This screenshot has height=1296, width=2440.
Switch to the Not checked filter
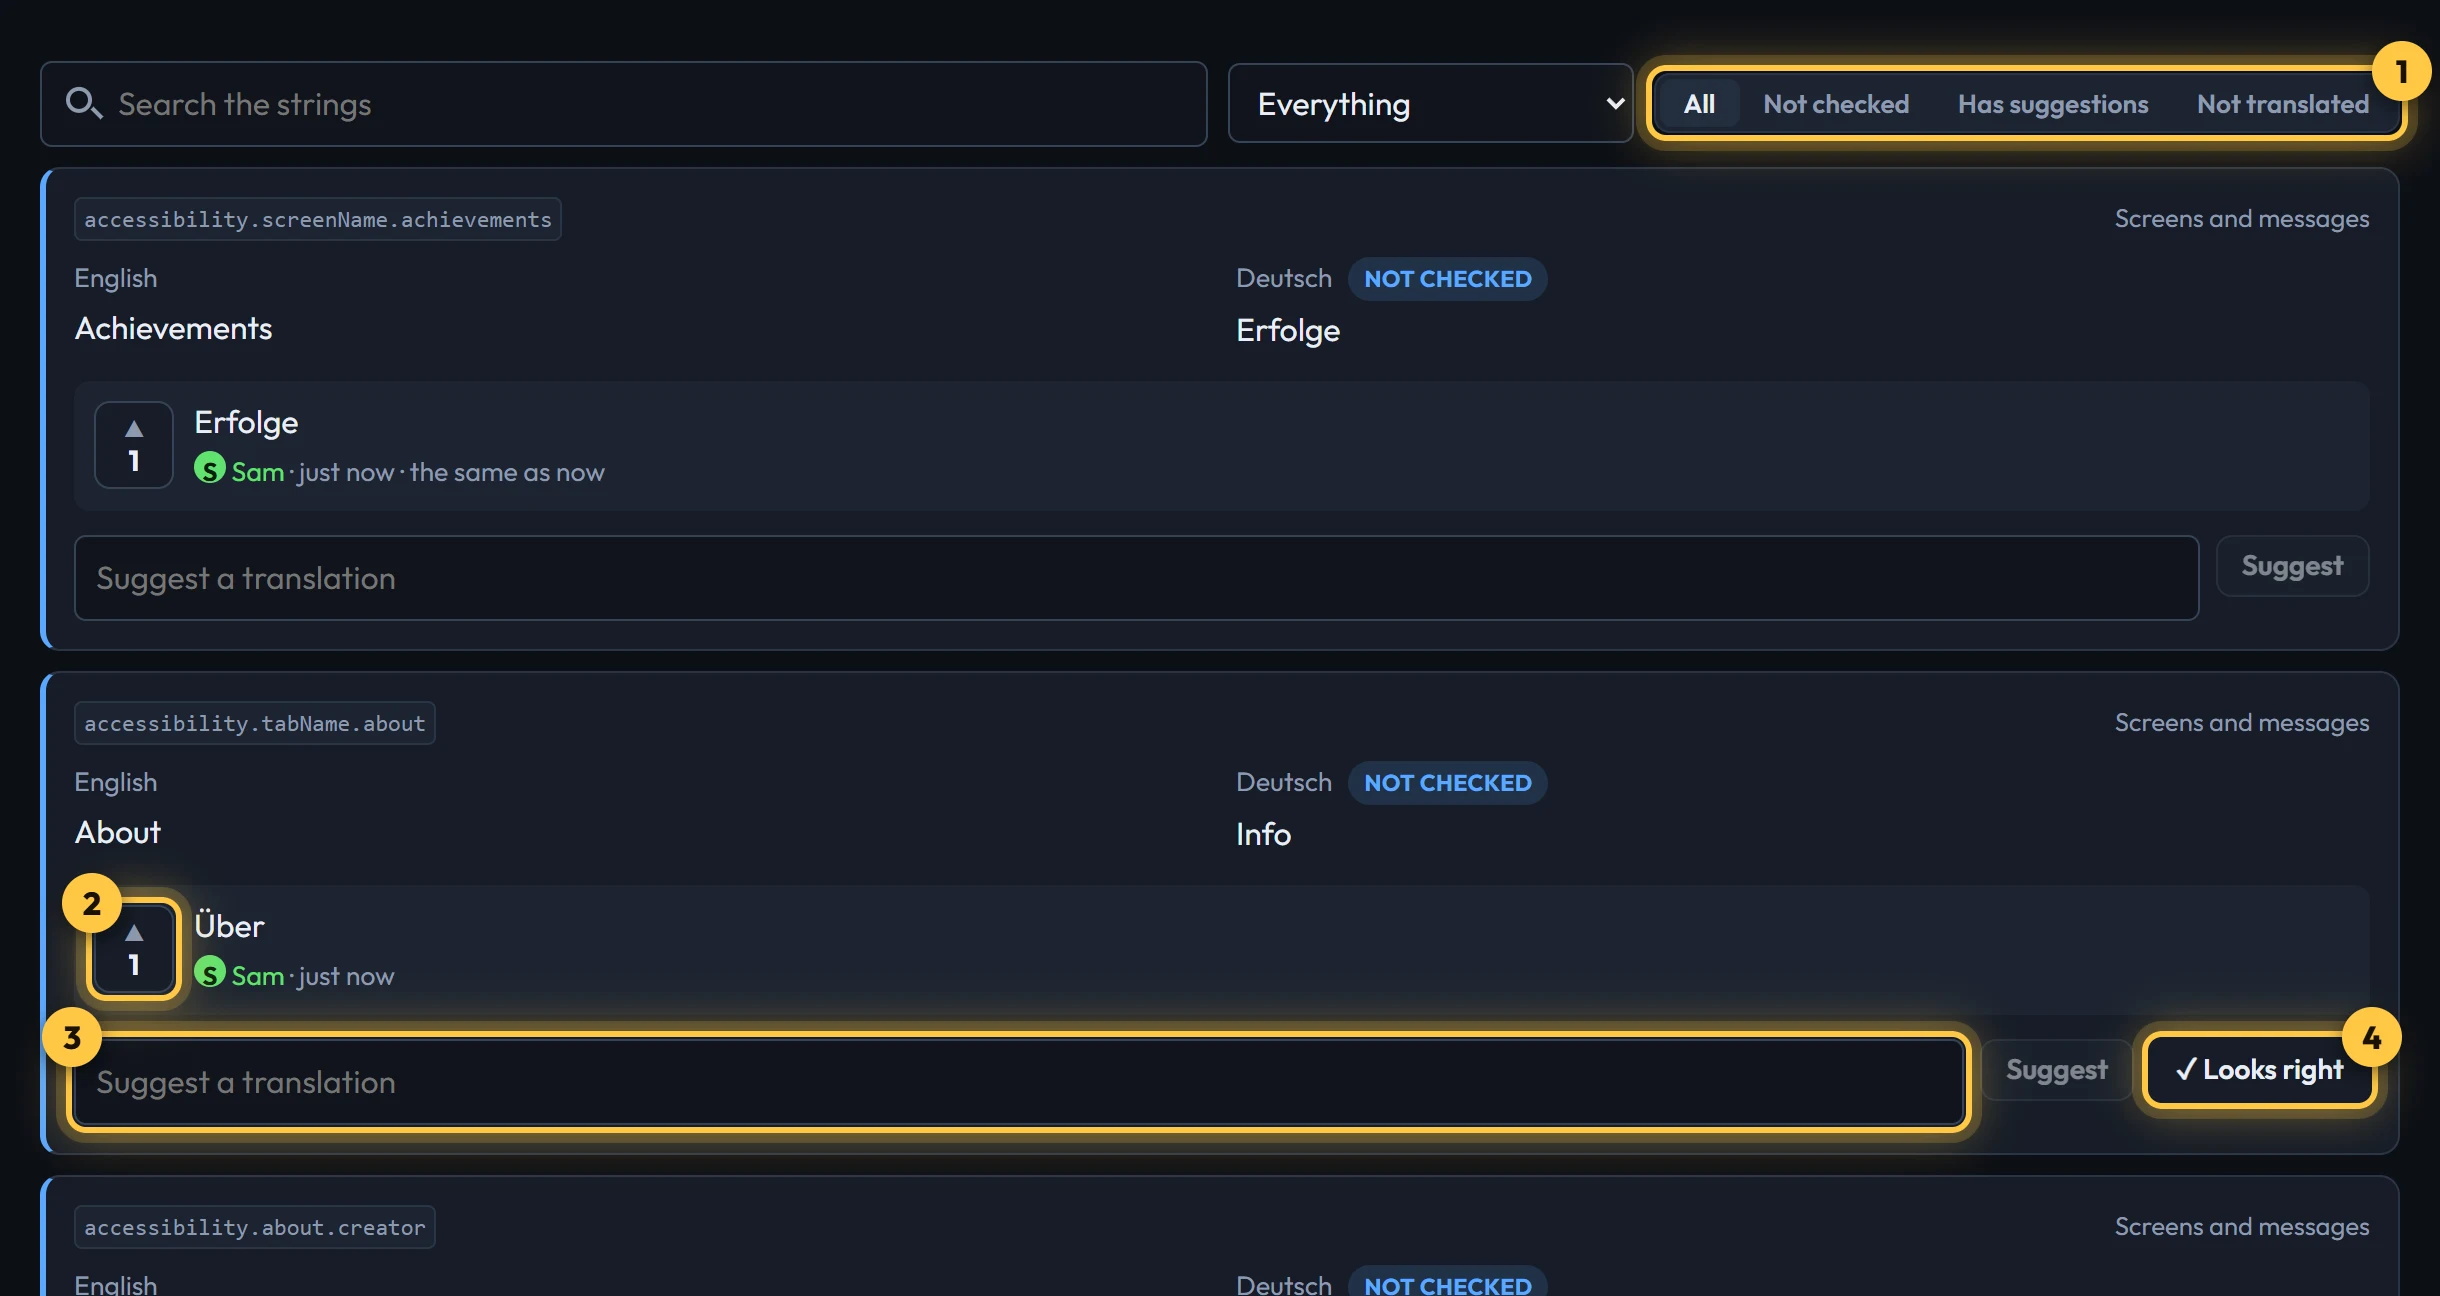point(1836,104)
